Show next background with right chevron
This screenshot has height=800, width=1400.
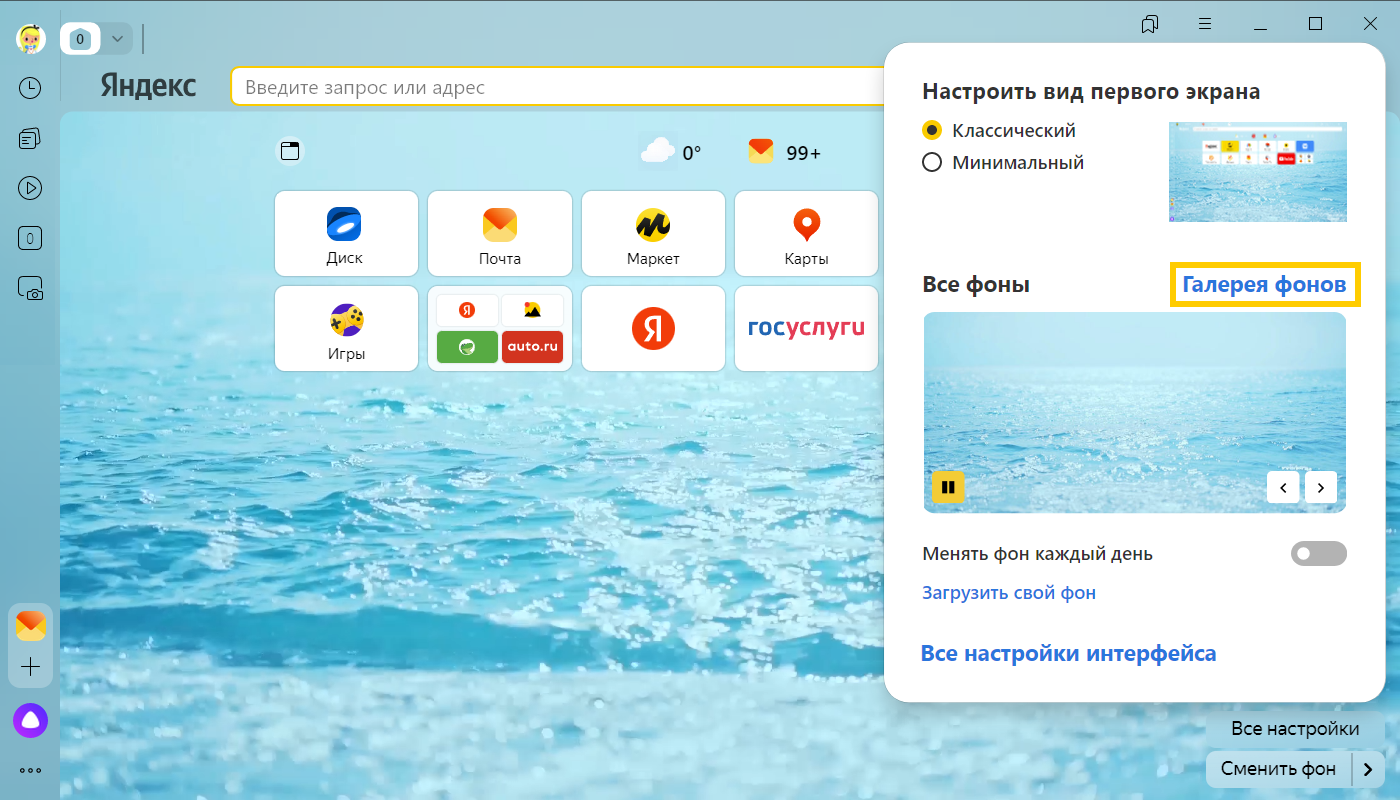point(1320,487)
